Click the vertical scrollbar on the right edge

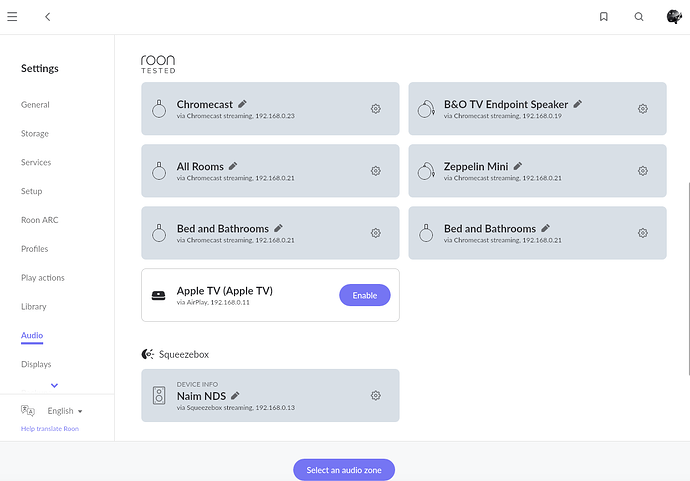[x=688, y=279]
